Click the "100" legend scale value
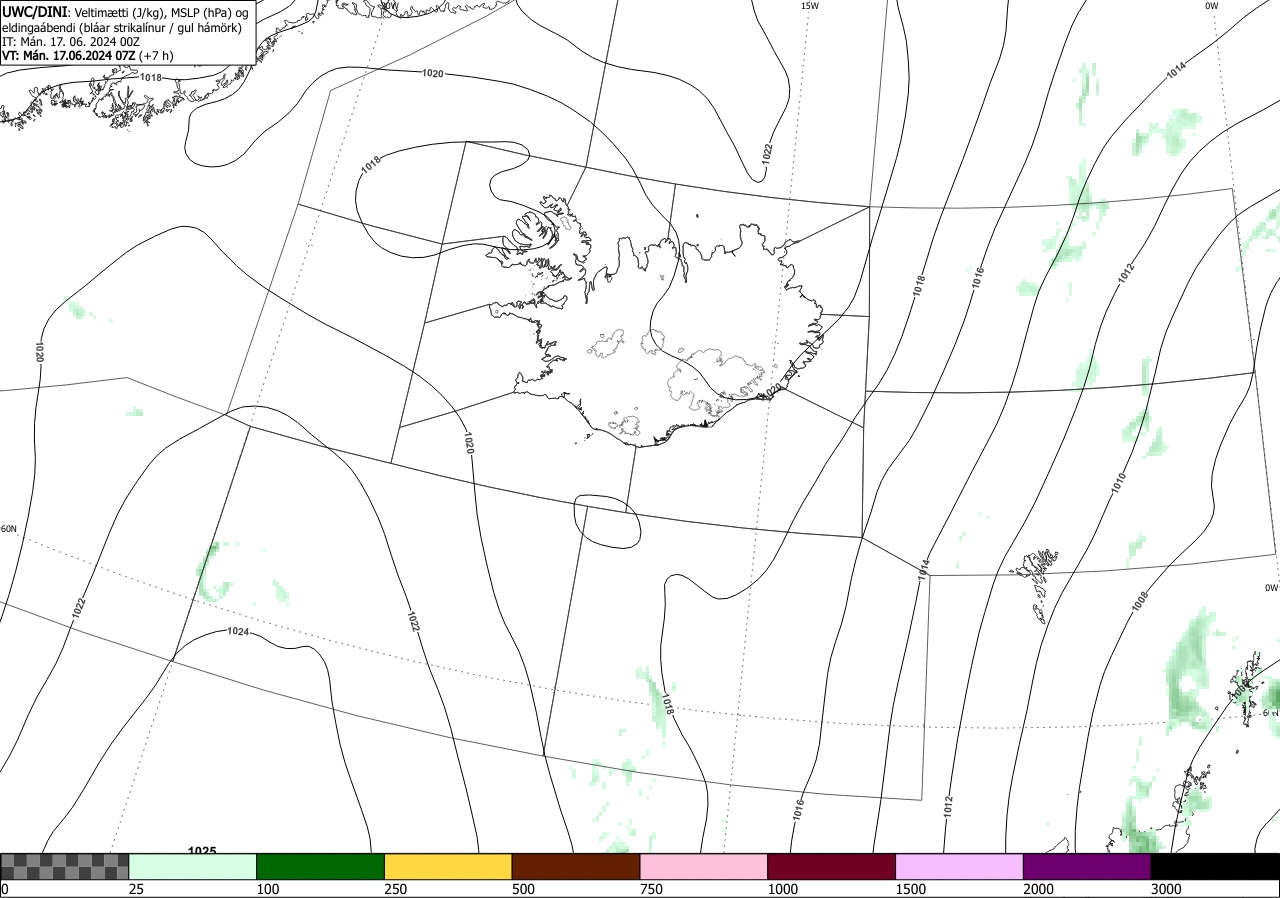The height and width of the screenshot is (898, 1280). click(x=268, y=889)
